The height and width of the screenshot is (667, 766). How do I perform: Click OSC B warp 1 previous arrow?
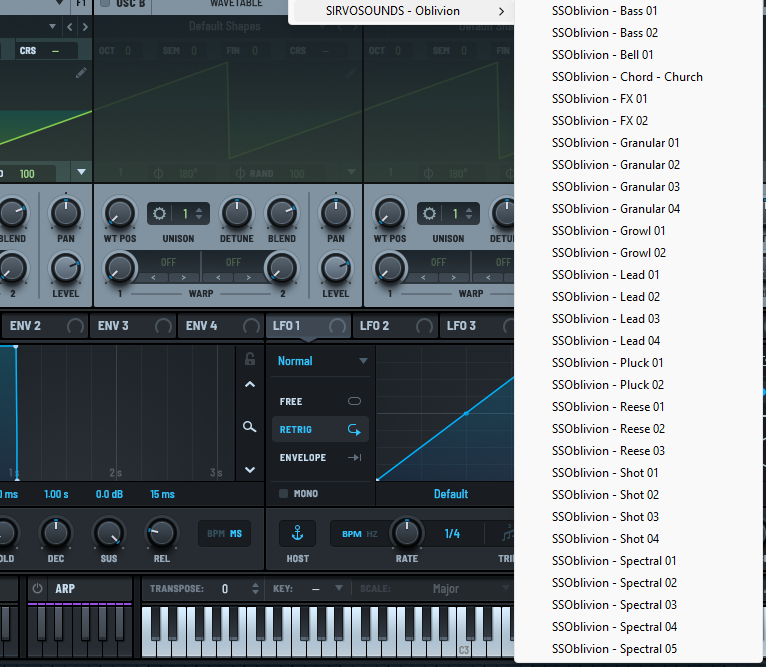click(153, 278)
